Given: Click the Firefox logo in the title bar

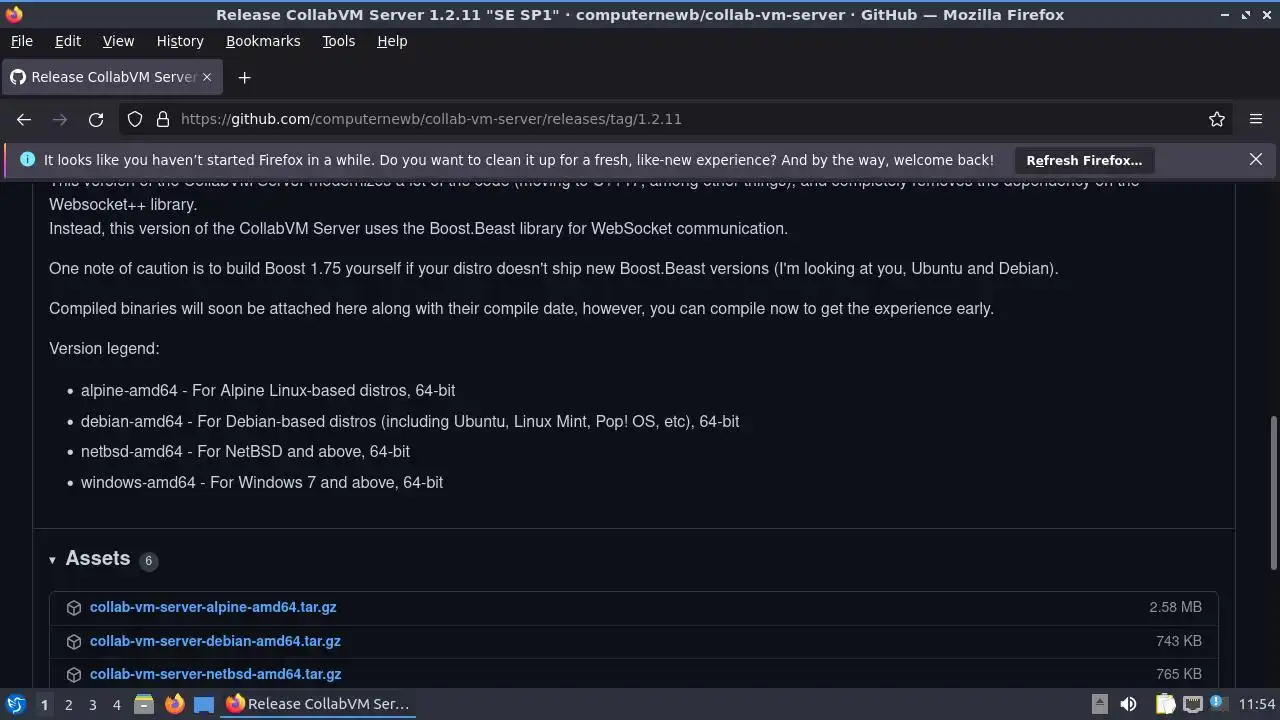Looking at the screenshot, I should click(x=14, y=14).
